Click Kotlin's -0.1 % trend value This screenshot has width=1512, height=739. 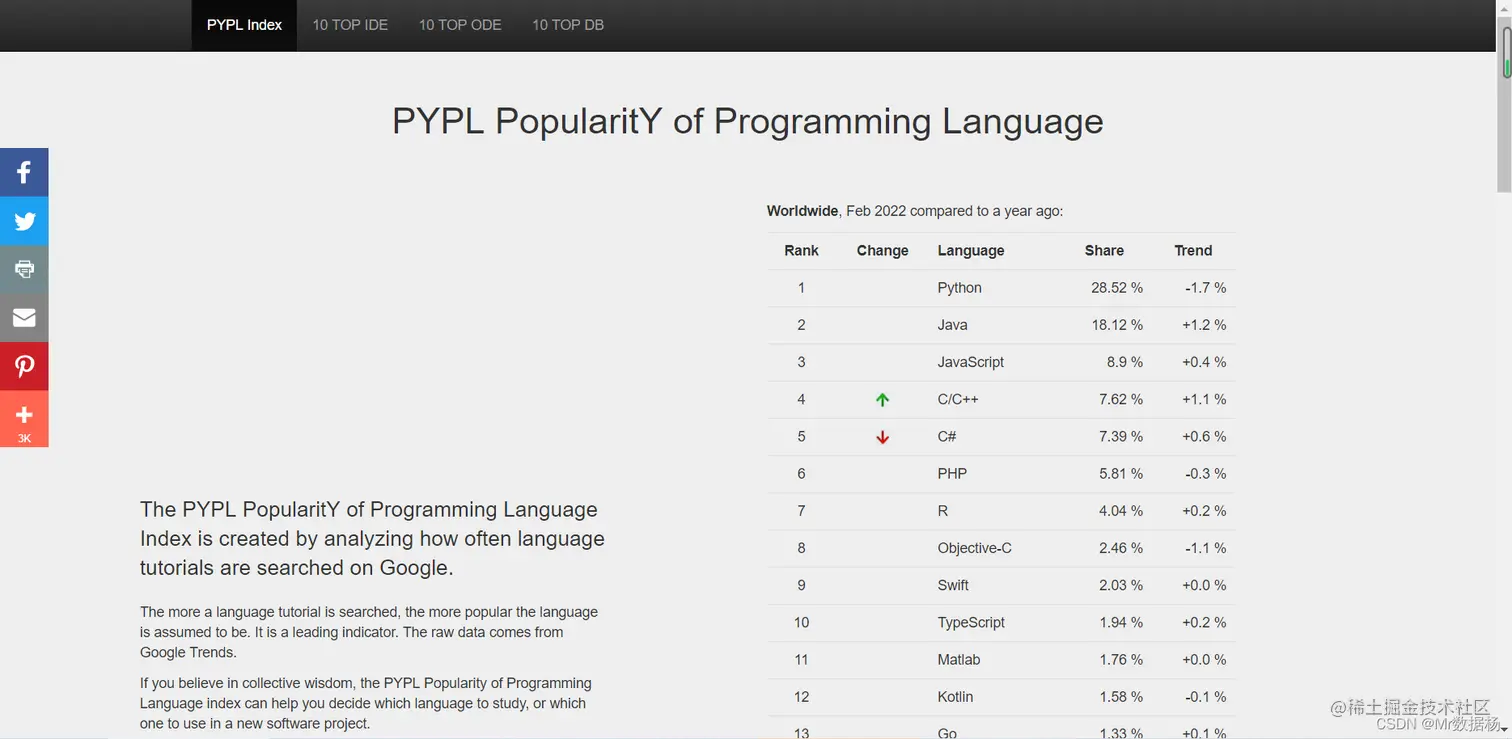point(1206,697)
